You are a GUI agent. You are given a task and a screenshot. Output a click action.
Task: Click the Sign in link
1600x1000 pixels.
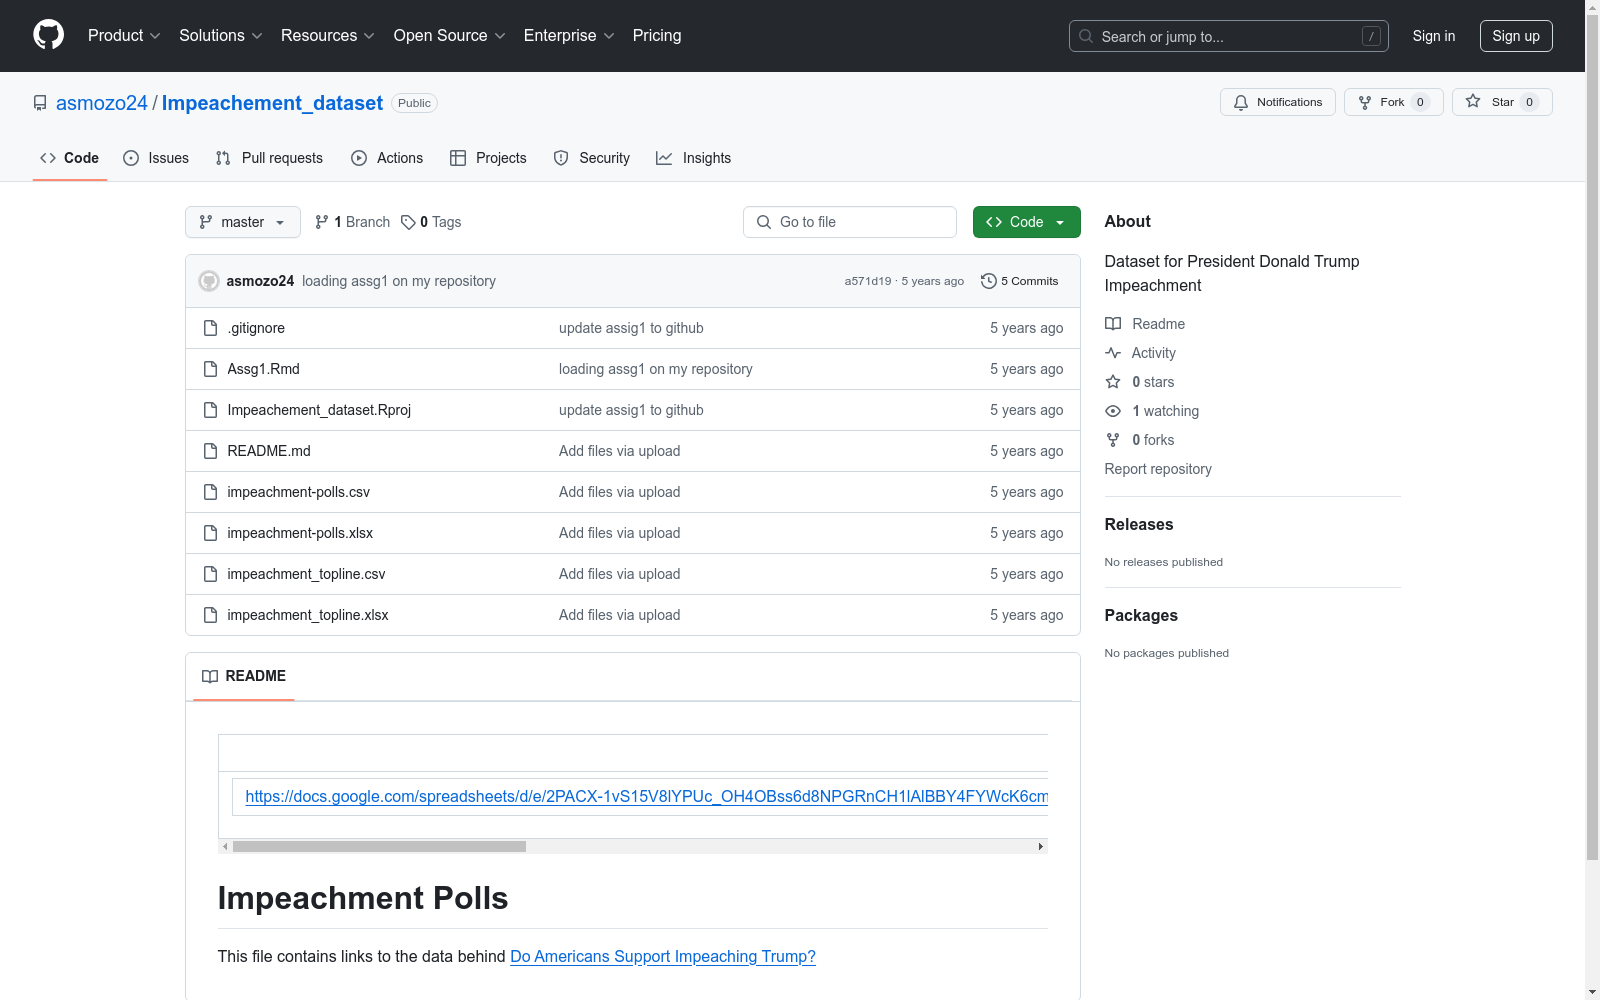pyautogui.click(x=1434, y=36)
